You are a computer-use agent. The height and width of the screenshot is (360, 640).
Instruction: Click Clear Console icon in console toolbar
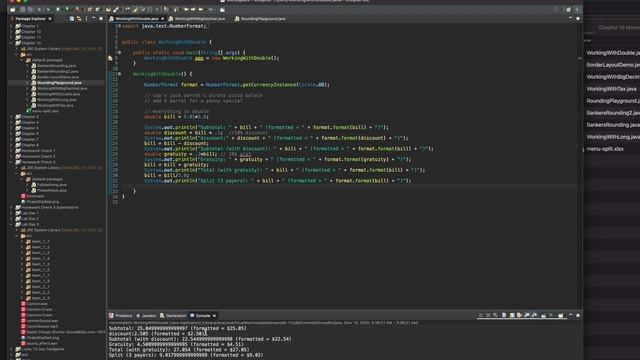pyautogui.click(x=504, y=315)
